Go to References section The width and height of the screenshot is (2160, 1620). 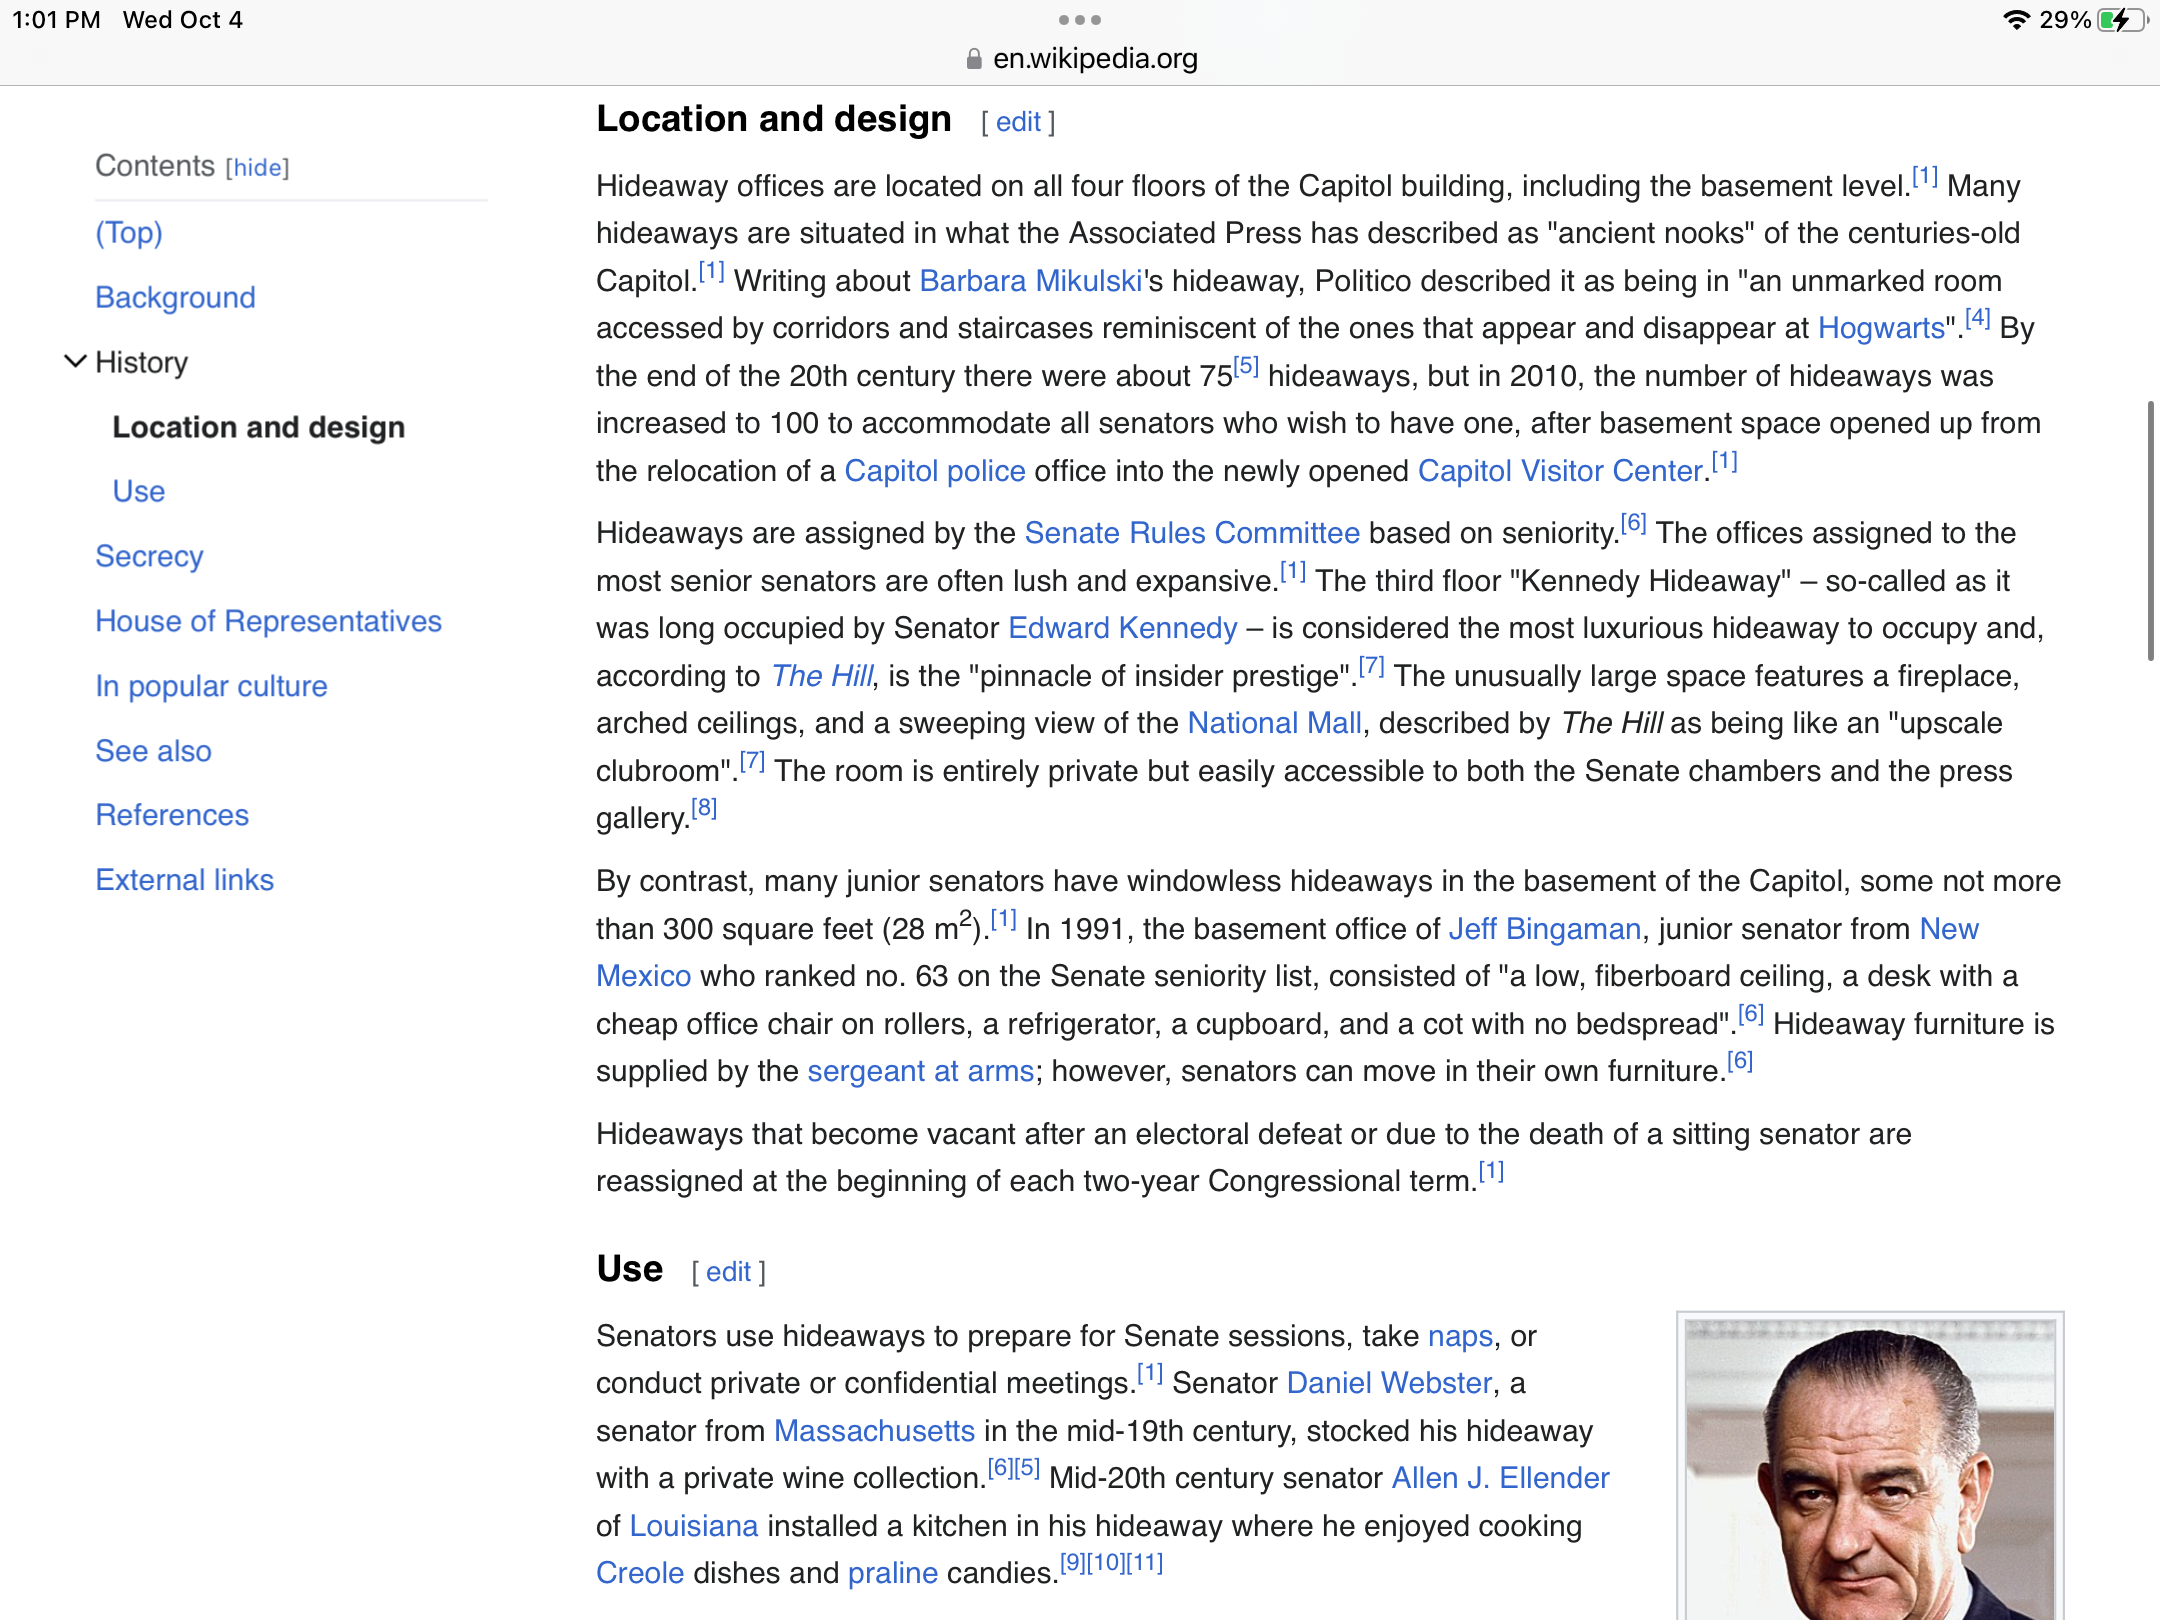[x=172, y=815]
